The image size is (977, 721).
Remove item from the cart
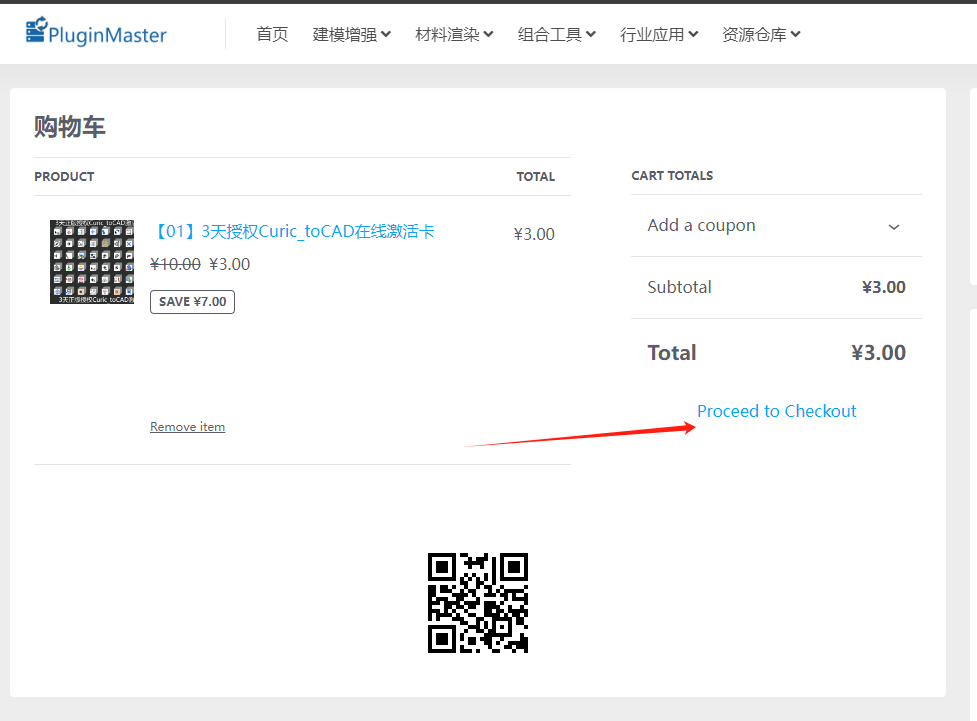pyautogui.click(x=187, y=427)
